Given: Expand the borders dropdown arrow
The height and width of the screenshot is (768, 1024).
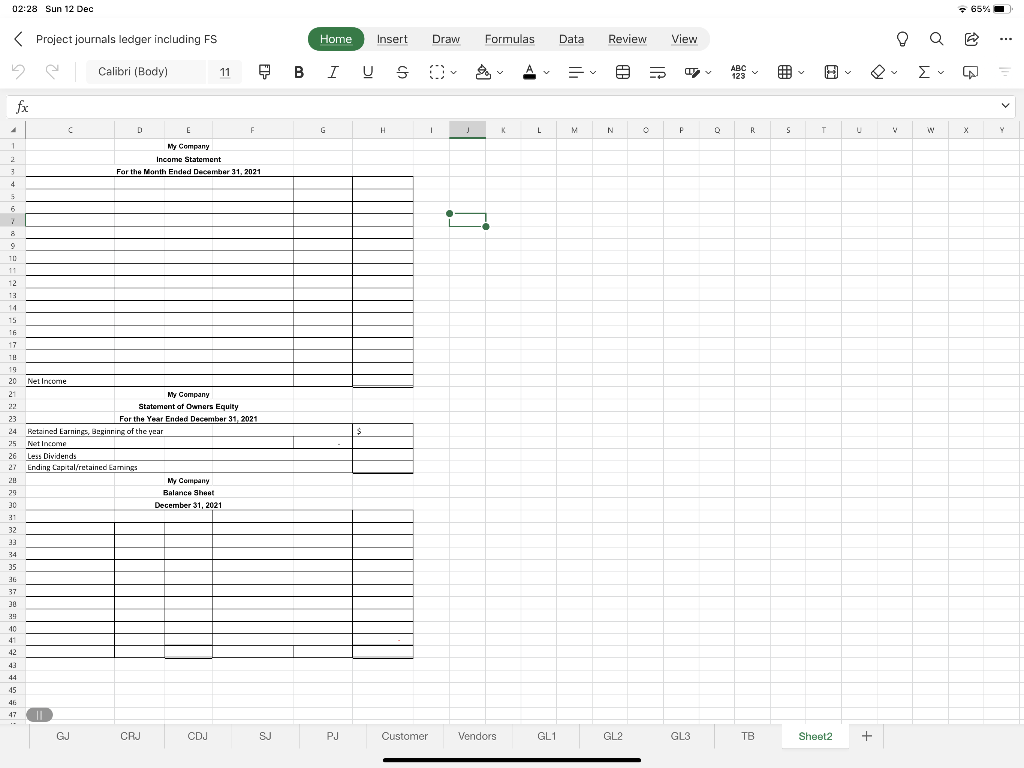Looking at the screenshot, I should click(453, 72).
